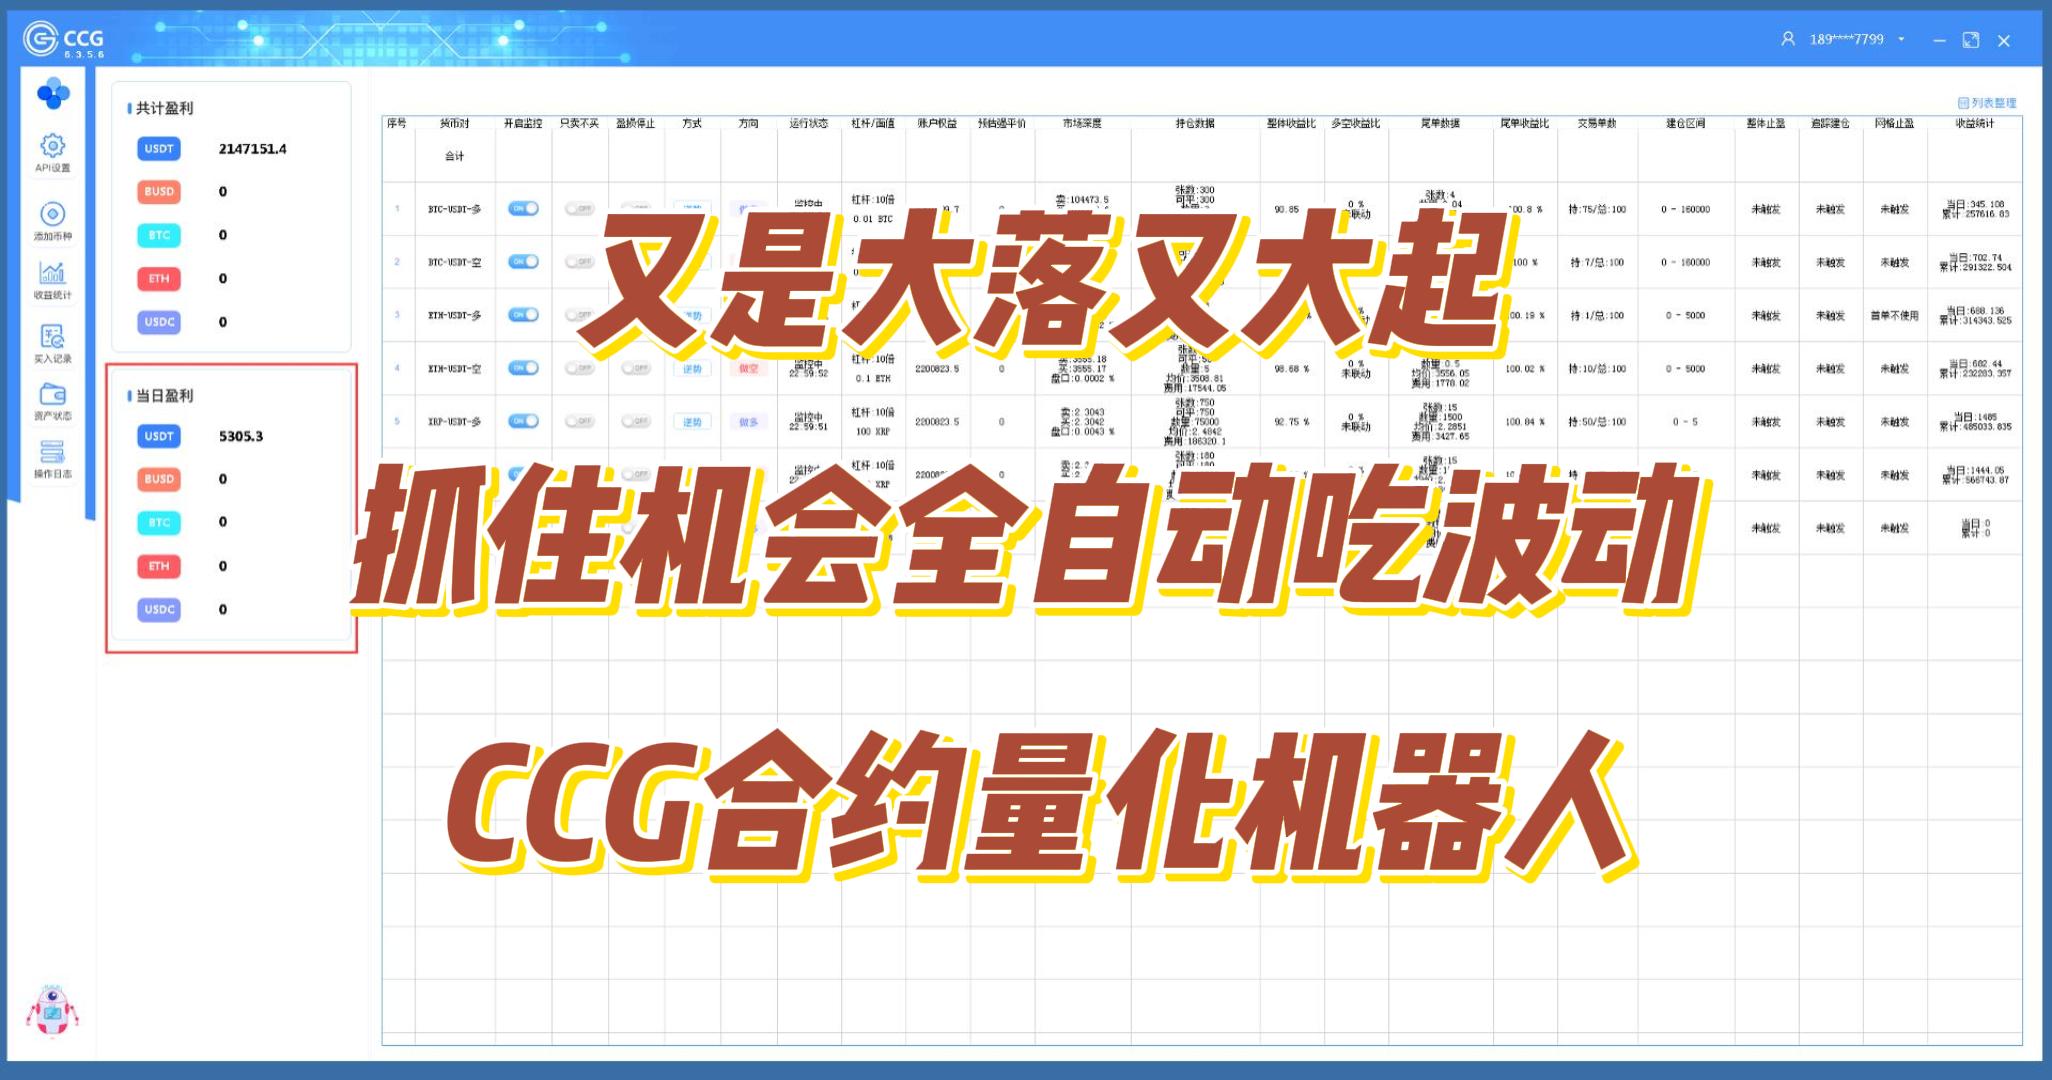
Task: Open 买入记录 purchase records icon
Action: click(x=52, y=341)
